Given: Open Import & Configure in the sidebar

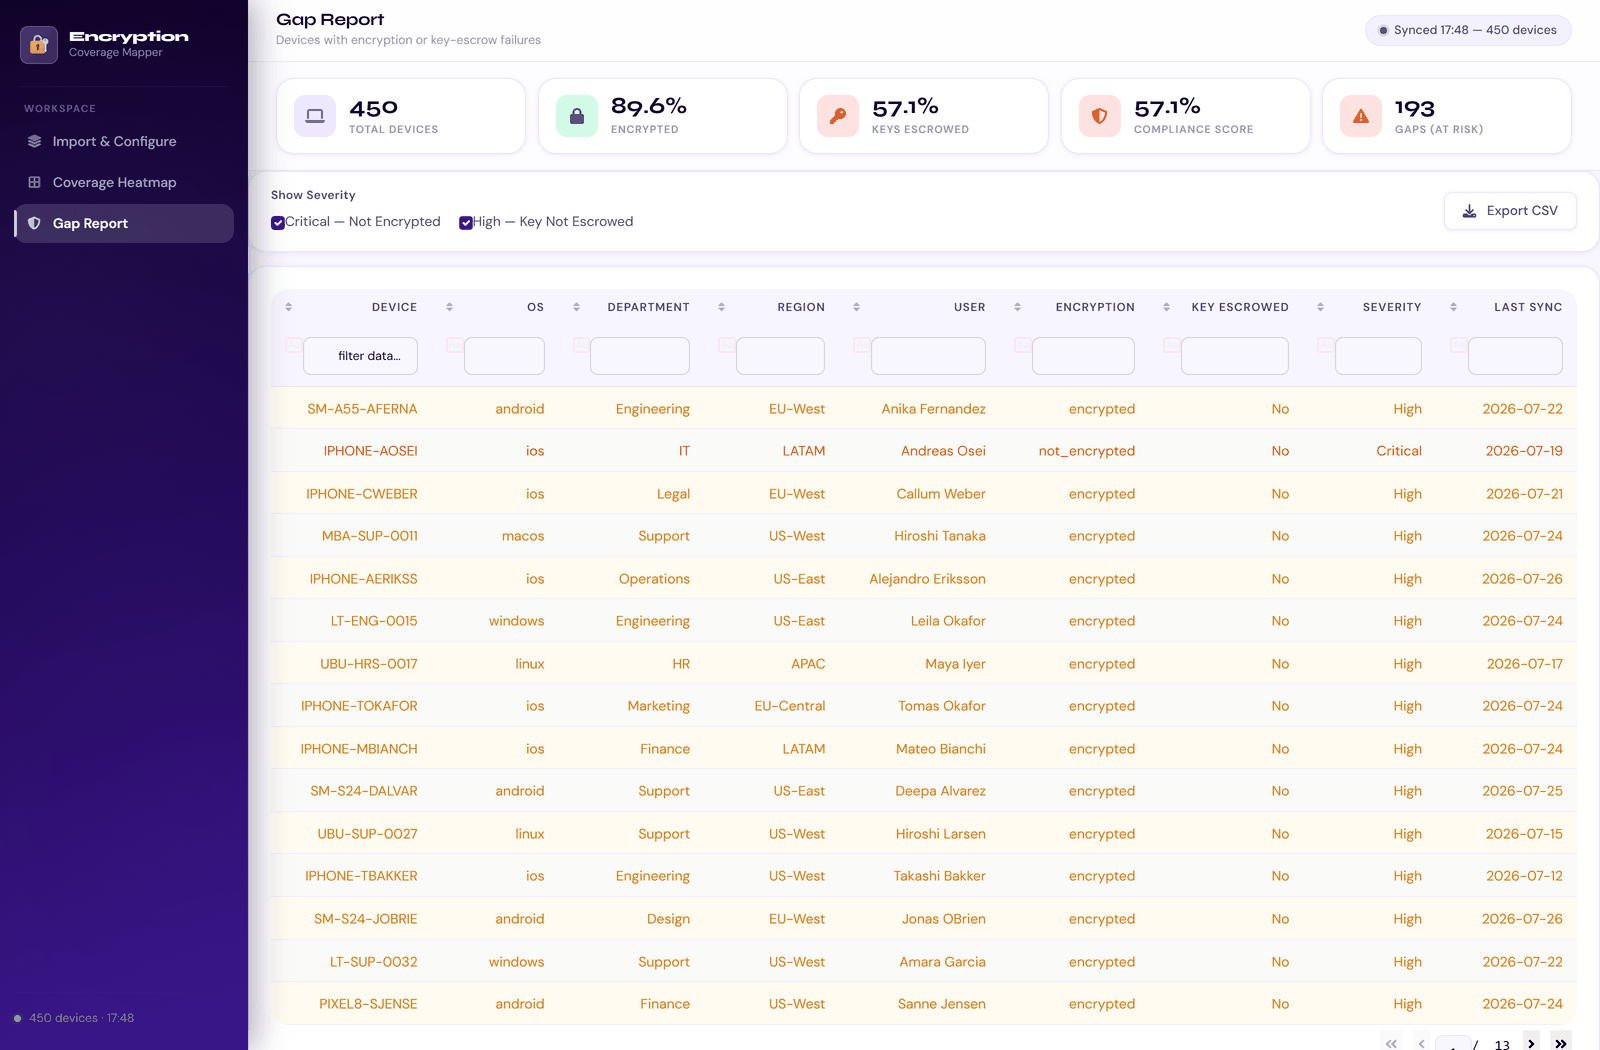Looking at the screenshot, I should pos(124,142).
